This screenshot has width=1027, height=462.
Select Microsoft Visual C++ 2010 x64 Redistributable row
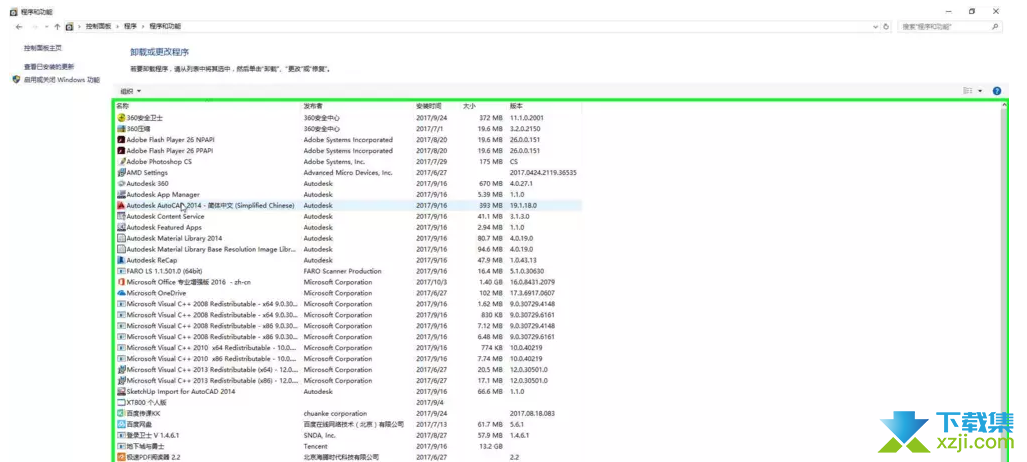348,348
